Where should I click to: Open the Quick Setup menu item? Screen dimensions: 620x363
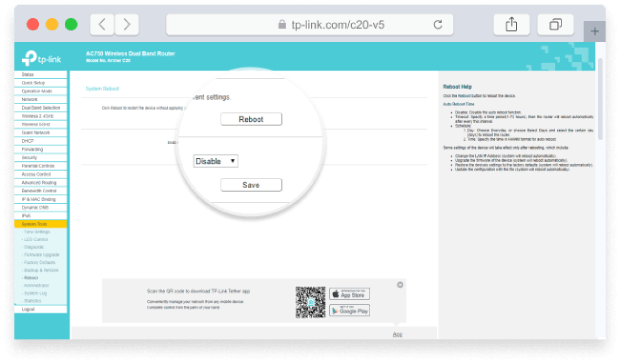41,83
